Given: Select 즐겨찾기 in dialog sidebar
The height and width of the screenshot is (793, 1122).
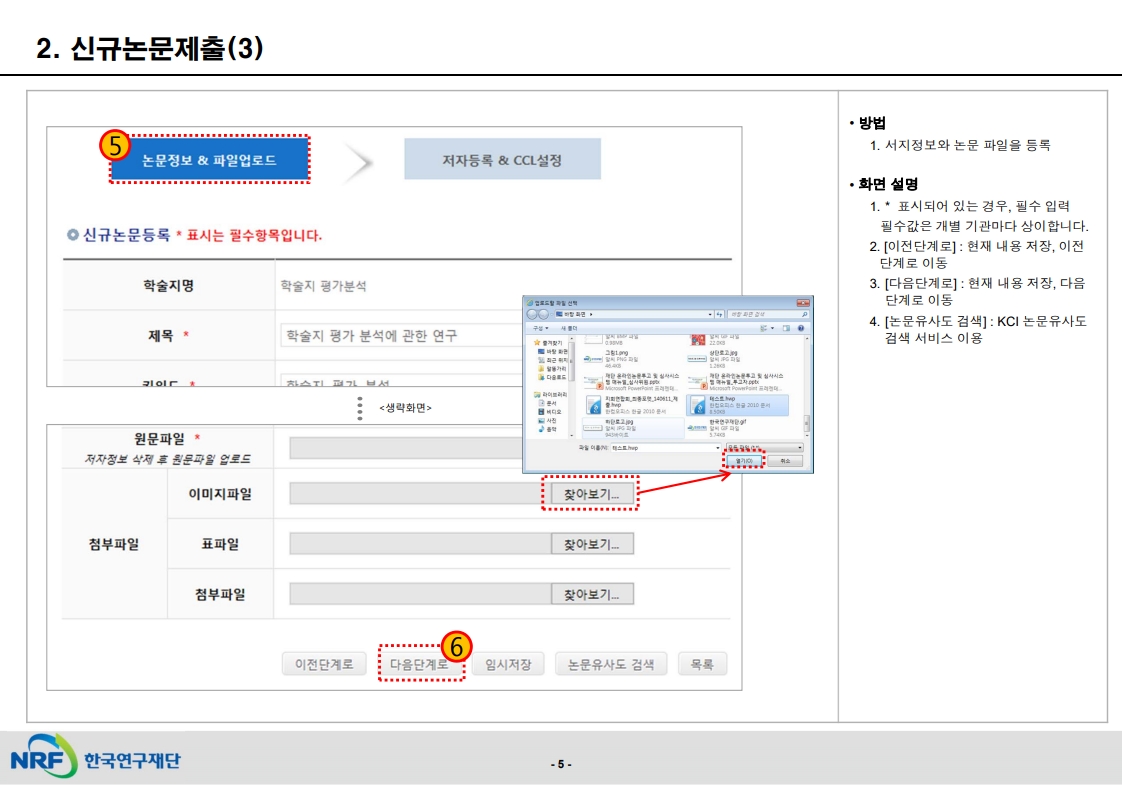Looking at the screenshot, I should [x=548, y=343].
